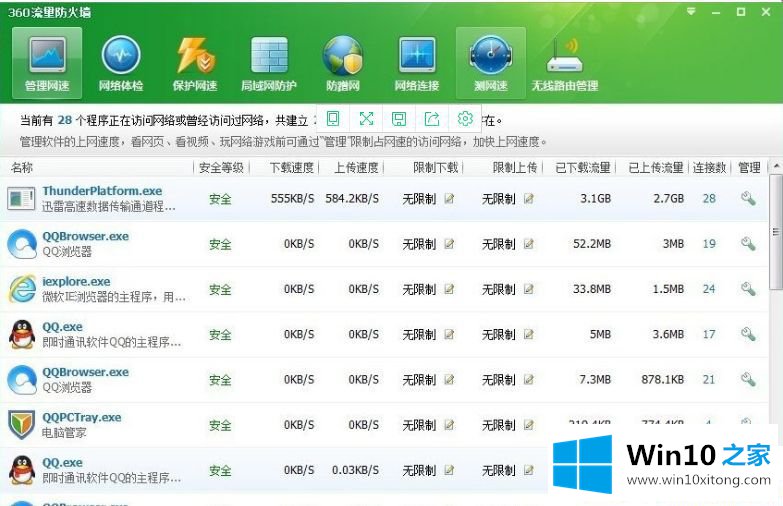Click the phone icon in floating toolbar
The image size is (783, 506).
[333, 119]
